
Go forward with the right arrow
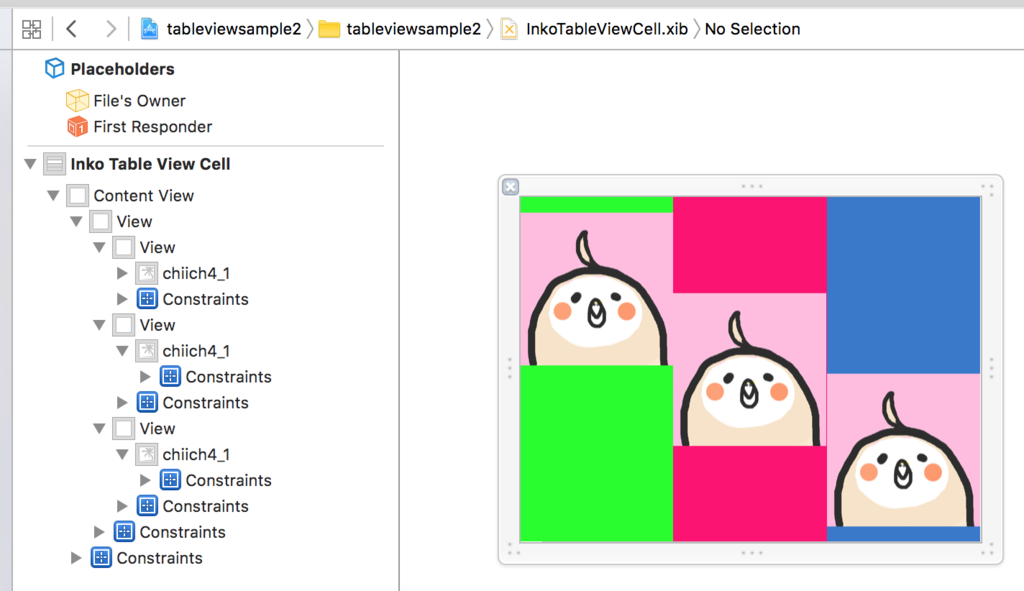pos(110,29)
